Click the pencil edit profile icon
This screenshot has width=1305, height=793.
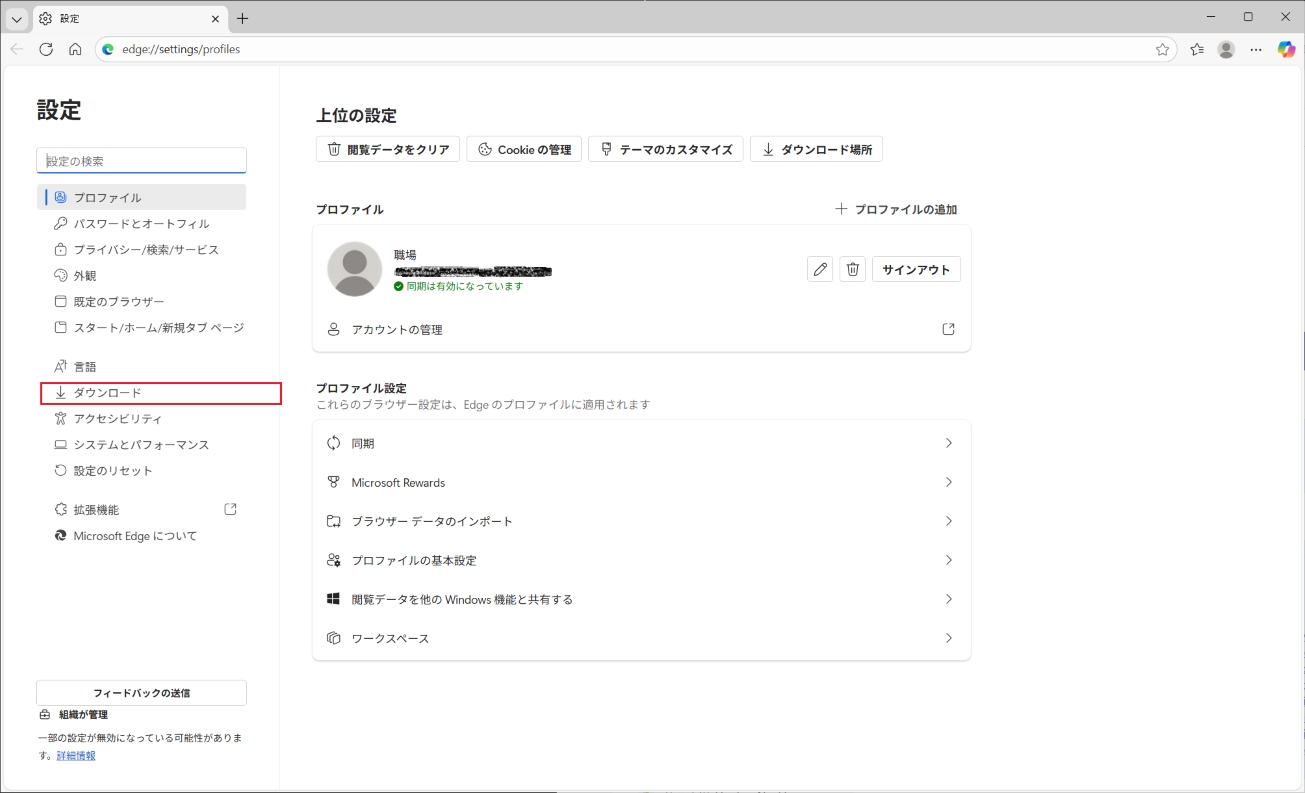(820, 269)
